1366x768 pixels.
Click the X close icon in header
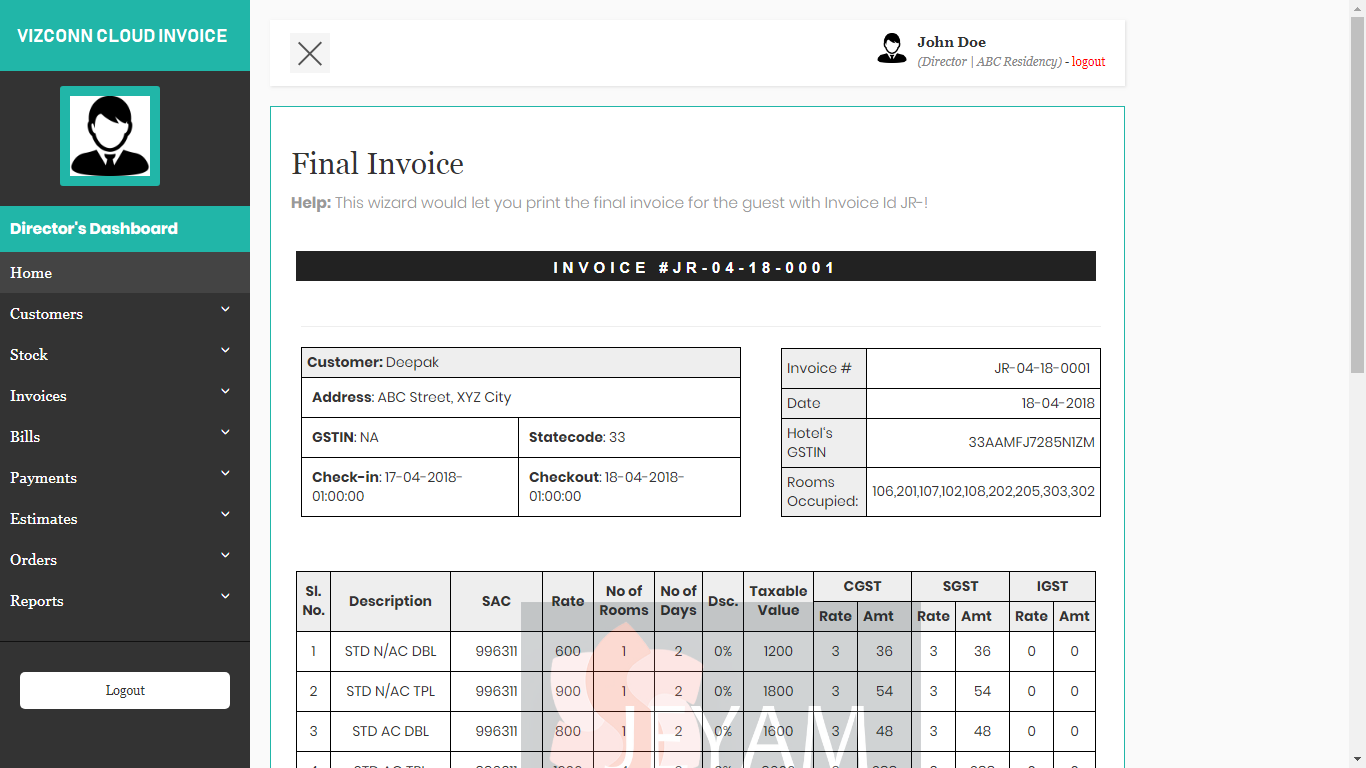point(310,53)
